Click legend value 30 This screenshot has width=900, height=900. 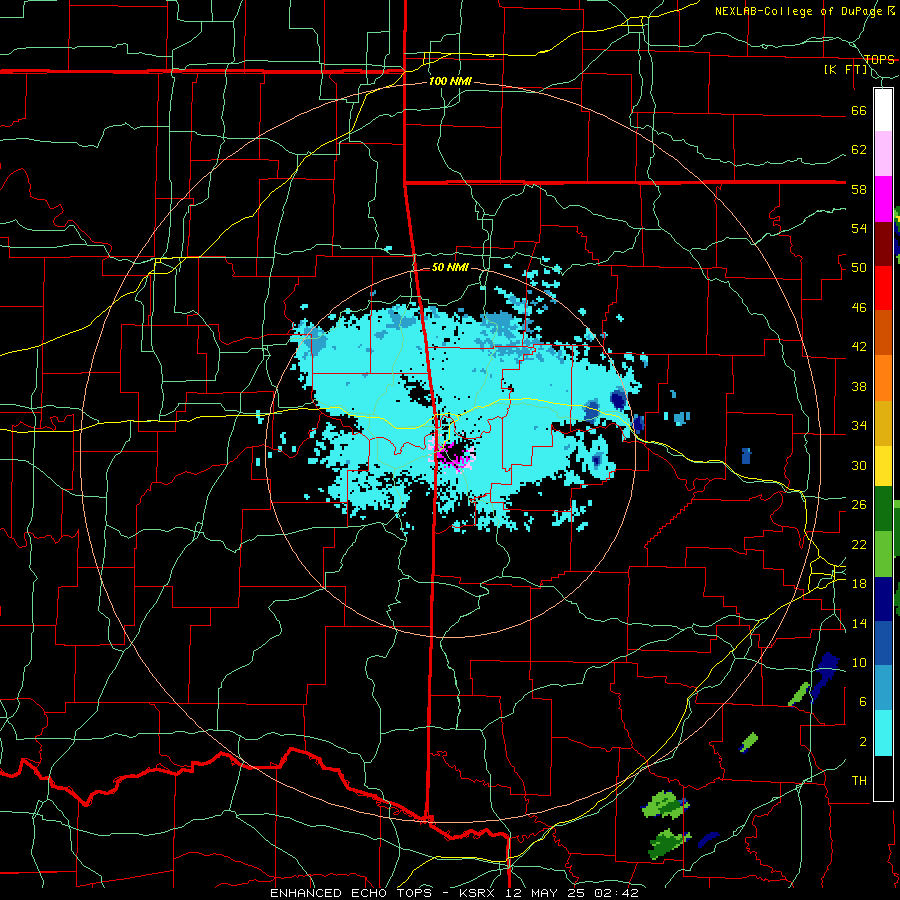(859, 465)
